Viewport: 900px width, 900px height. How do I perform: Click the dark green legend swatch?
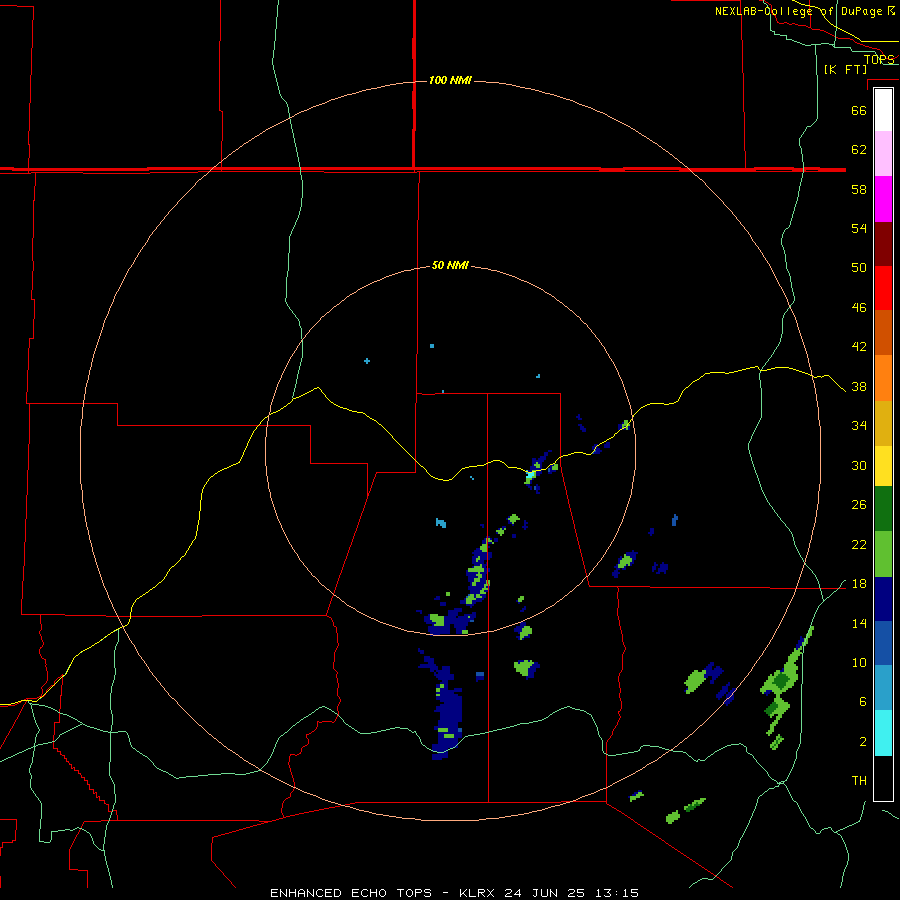[883, 509]
